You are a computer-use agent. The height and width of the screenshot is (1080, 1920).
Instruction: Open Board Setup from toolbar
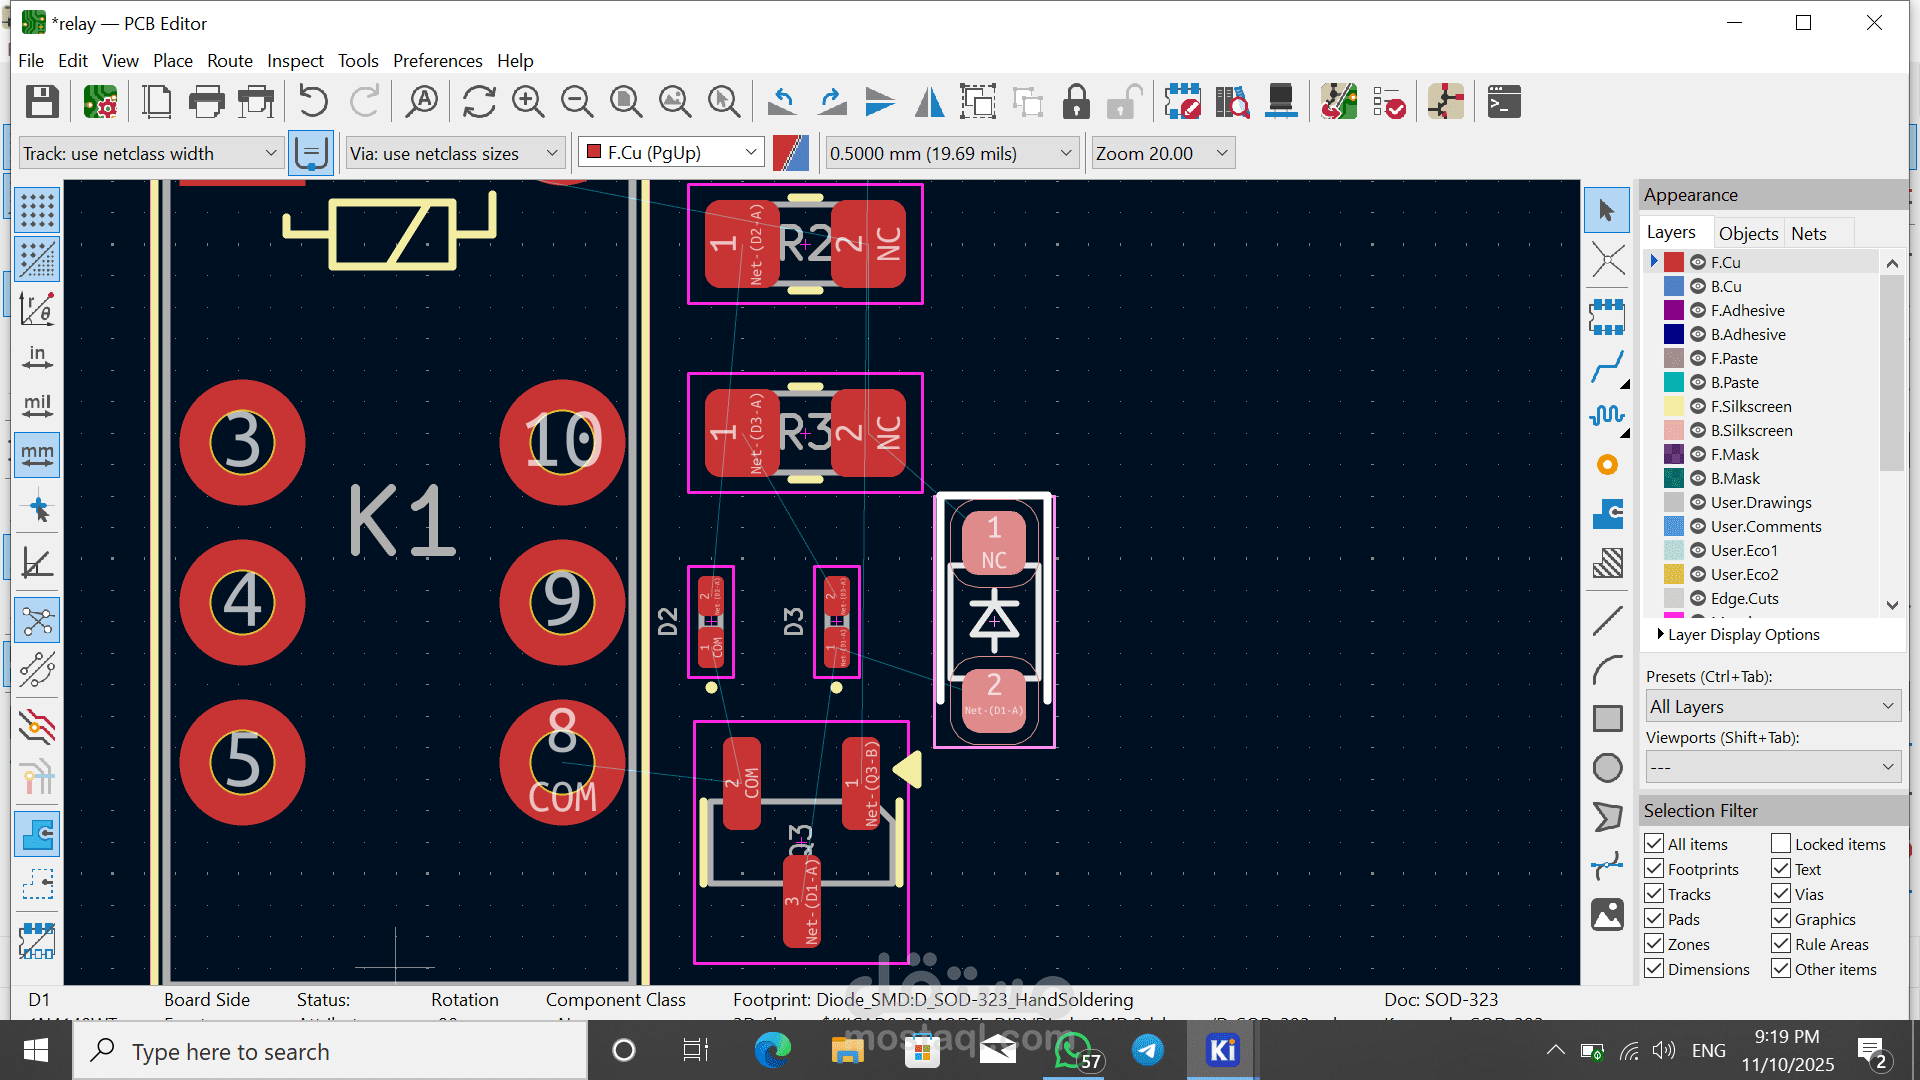click(100, 102)
